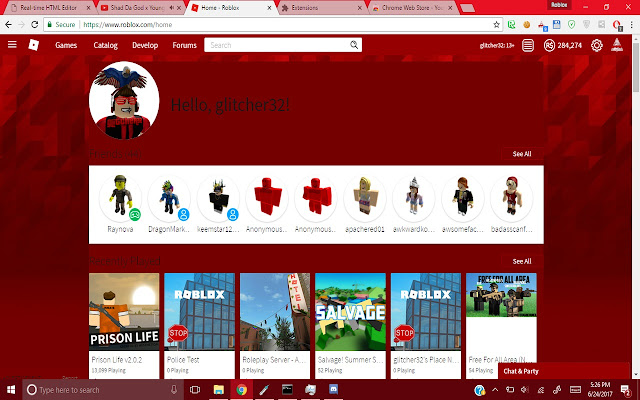Image resolution: width=640 pixels, height=400 pixels.
Task: Open friend DragonMark's avatar
Action: point(169,198)
